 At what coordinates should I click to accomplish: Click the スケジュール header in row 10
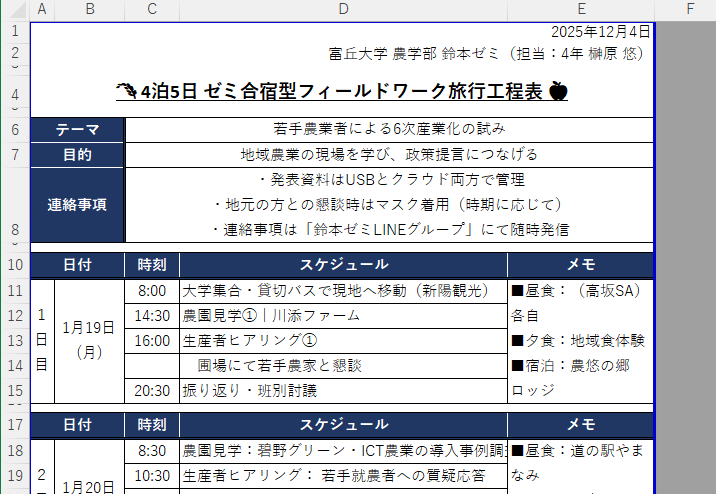click(x=343, y=265)
